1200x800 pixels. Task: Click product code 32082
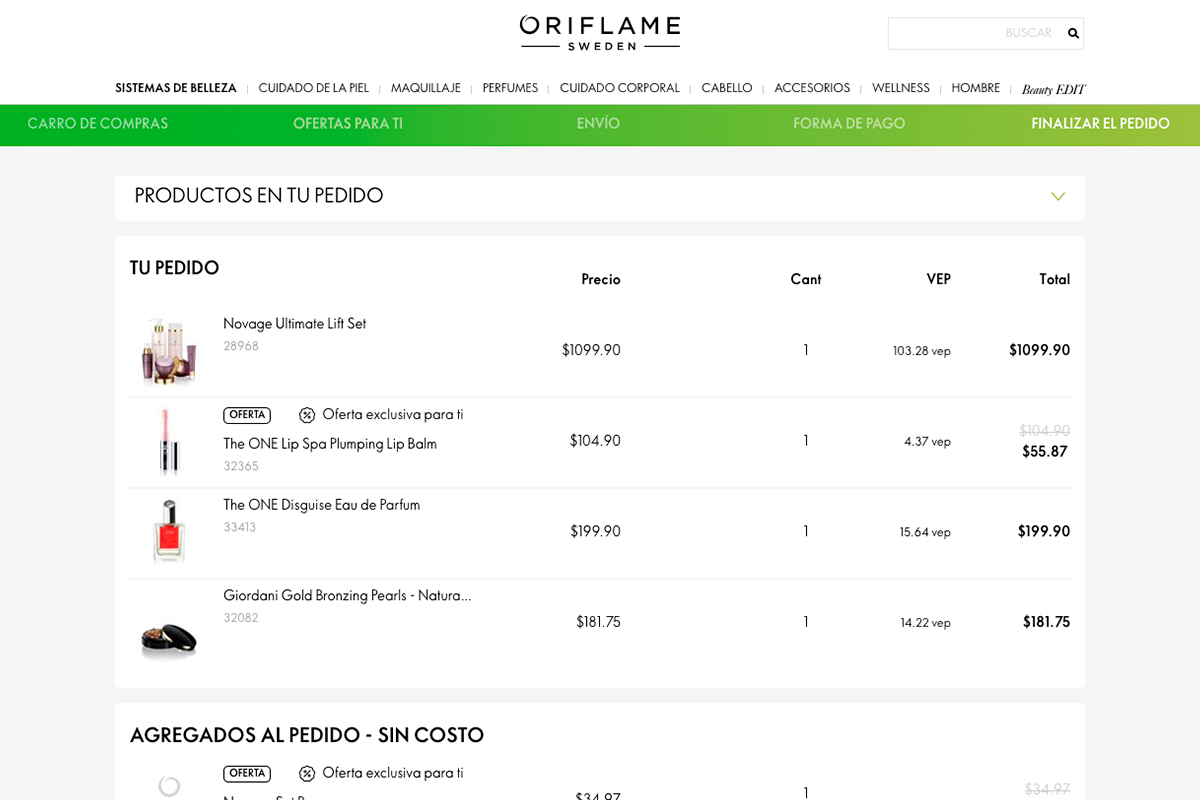click(x=241, y=618)
